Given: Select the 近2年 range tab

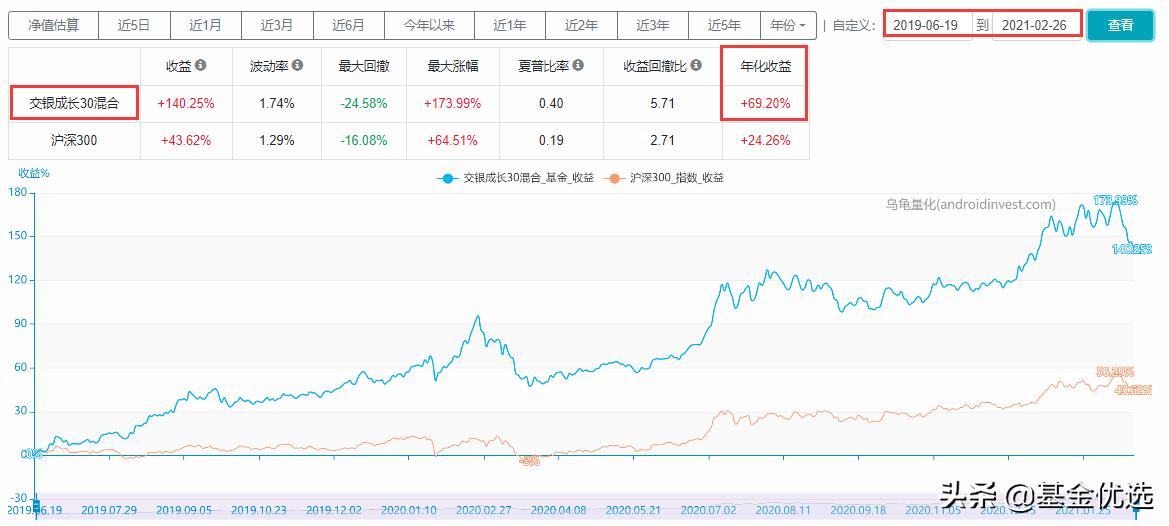Looking at the screenshot, I should click(582, 25).
